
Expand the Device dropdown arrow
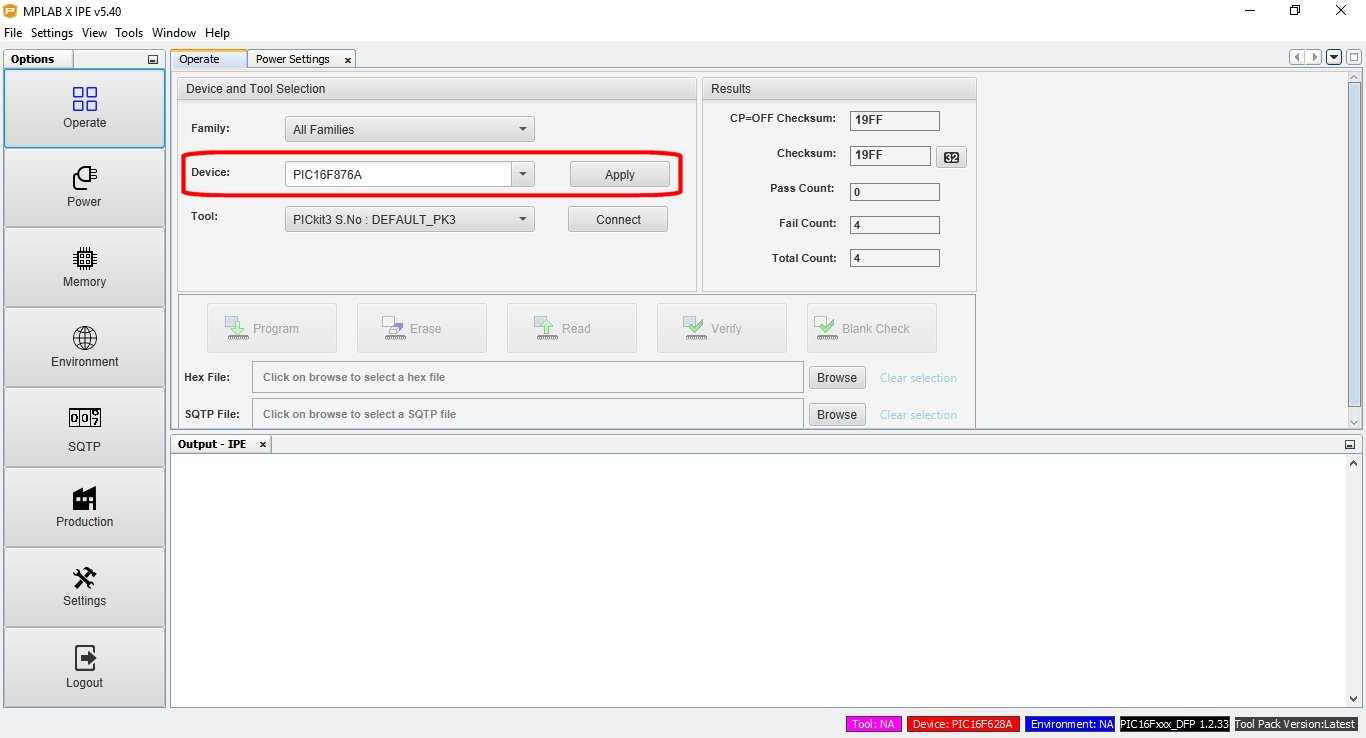pyautogui.click(x=523, y=174)
